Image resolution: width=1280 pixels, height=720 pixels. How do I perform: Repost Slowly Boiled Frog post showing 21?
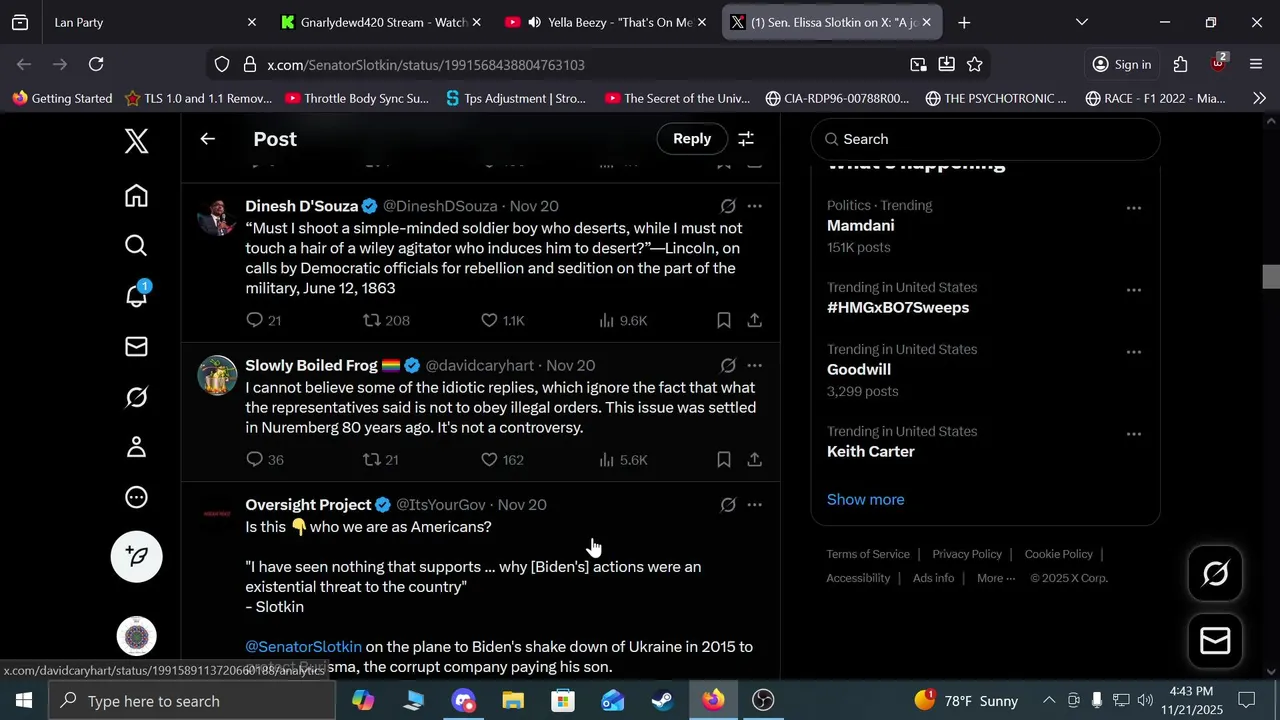coord(381,460)
